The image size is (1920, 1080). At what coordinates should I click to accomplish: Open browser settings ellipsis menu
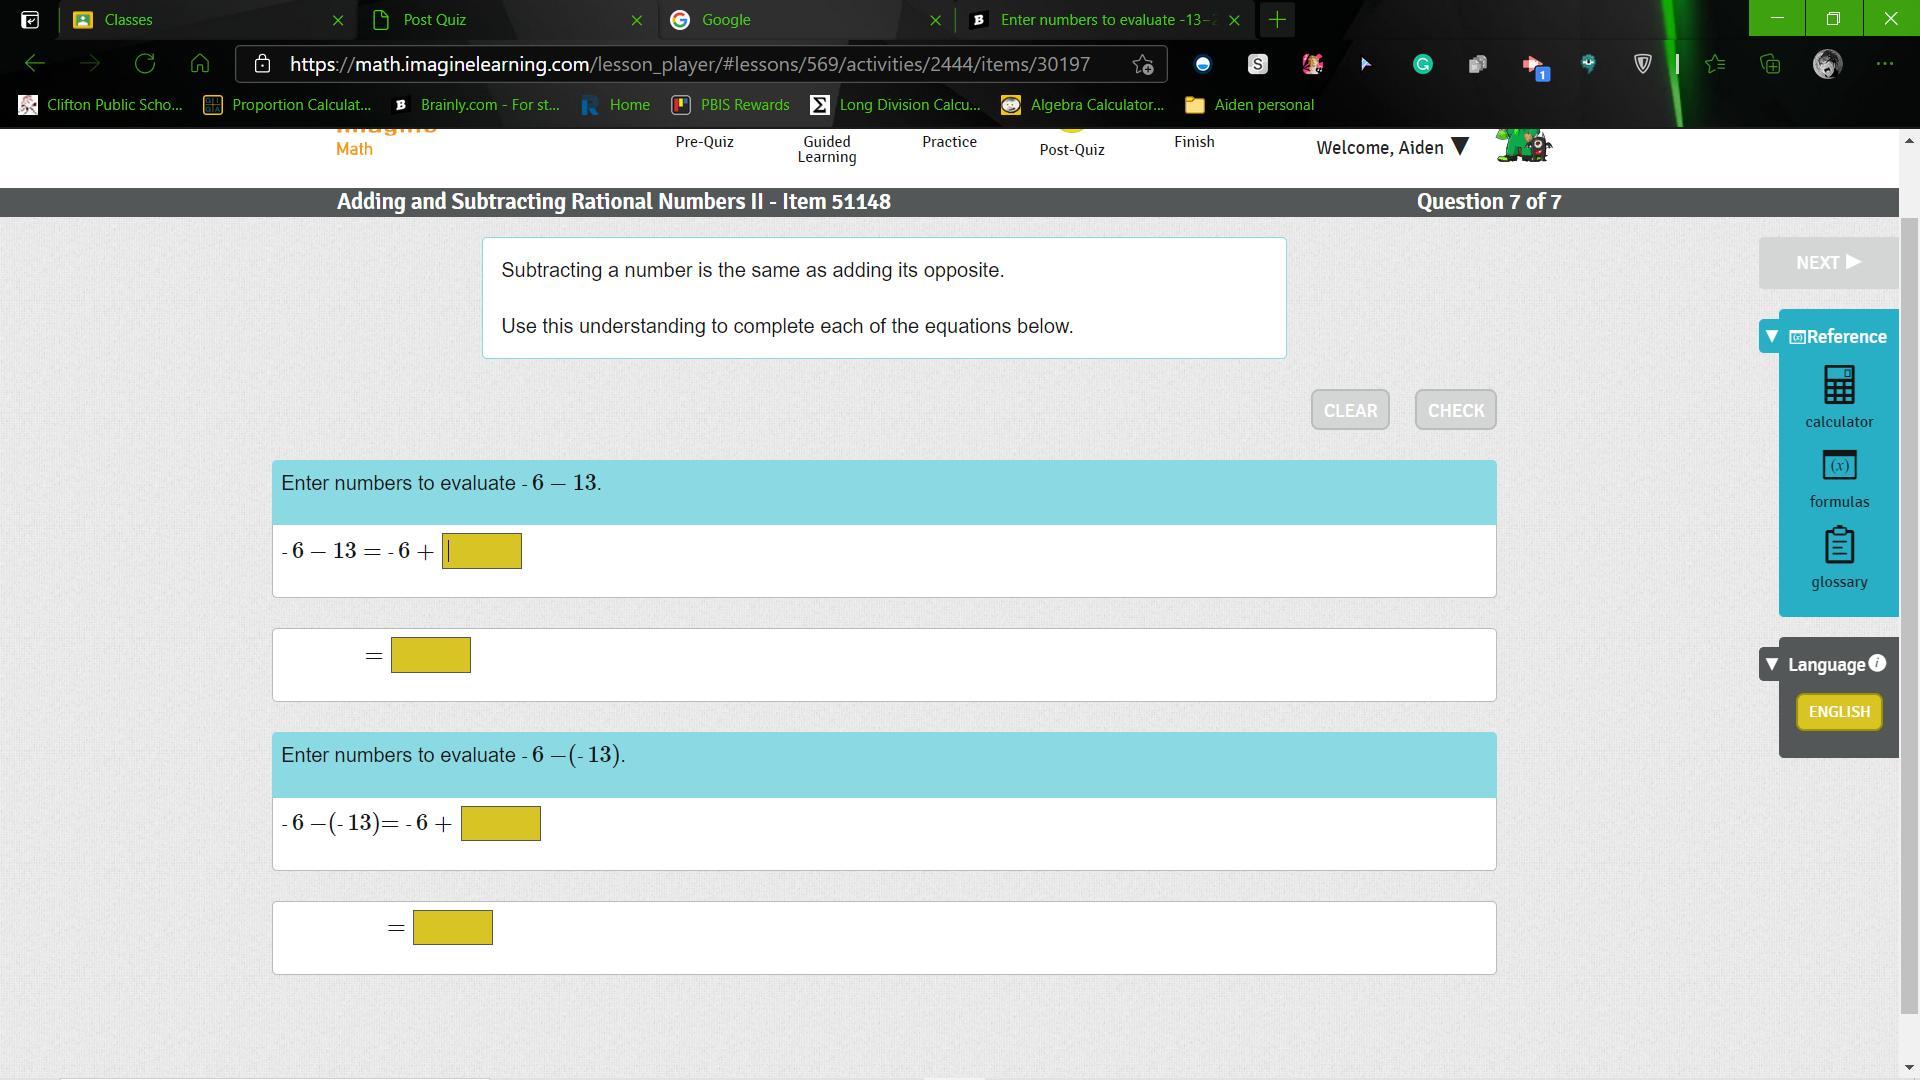click(1884, 64)
